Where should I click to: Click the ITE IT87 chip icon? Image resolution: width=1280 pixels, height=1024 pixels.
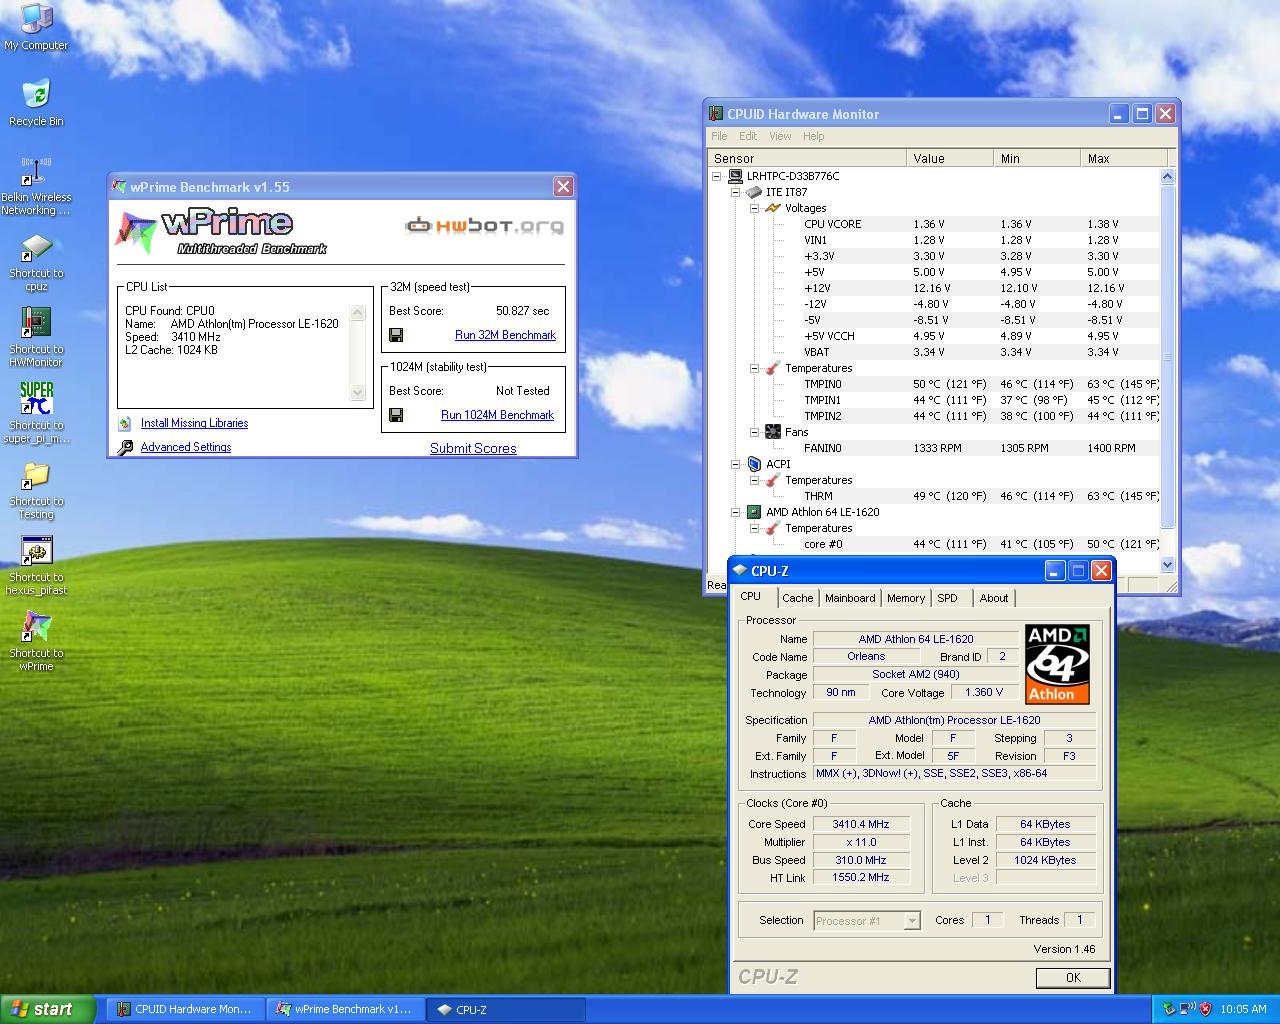pos(754,192)
